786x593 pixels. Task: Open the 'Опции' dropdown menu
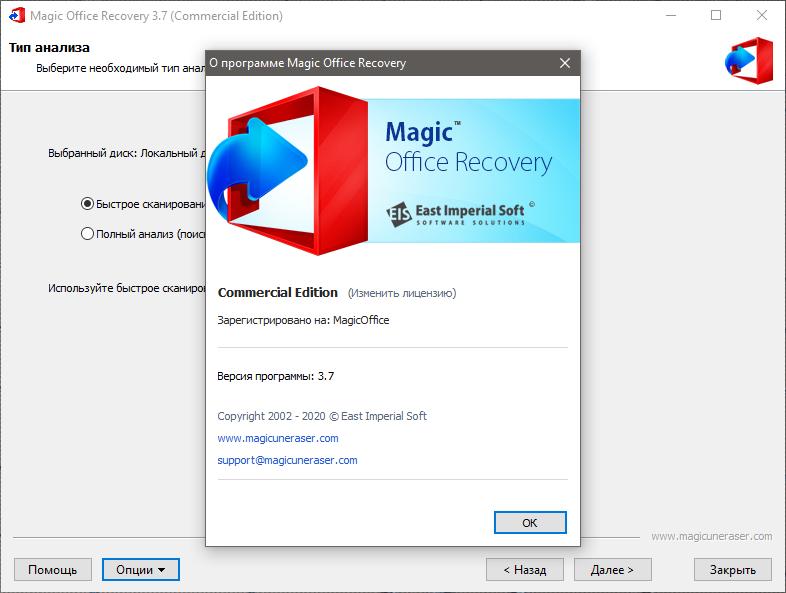point(140,570)
